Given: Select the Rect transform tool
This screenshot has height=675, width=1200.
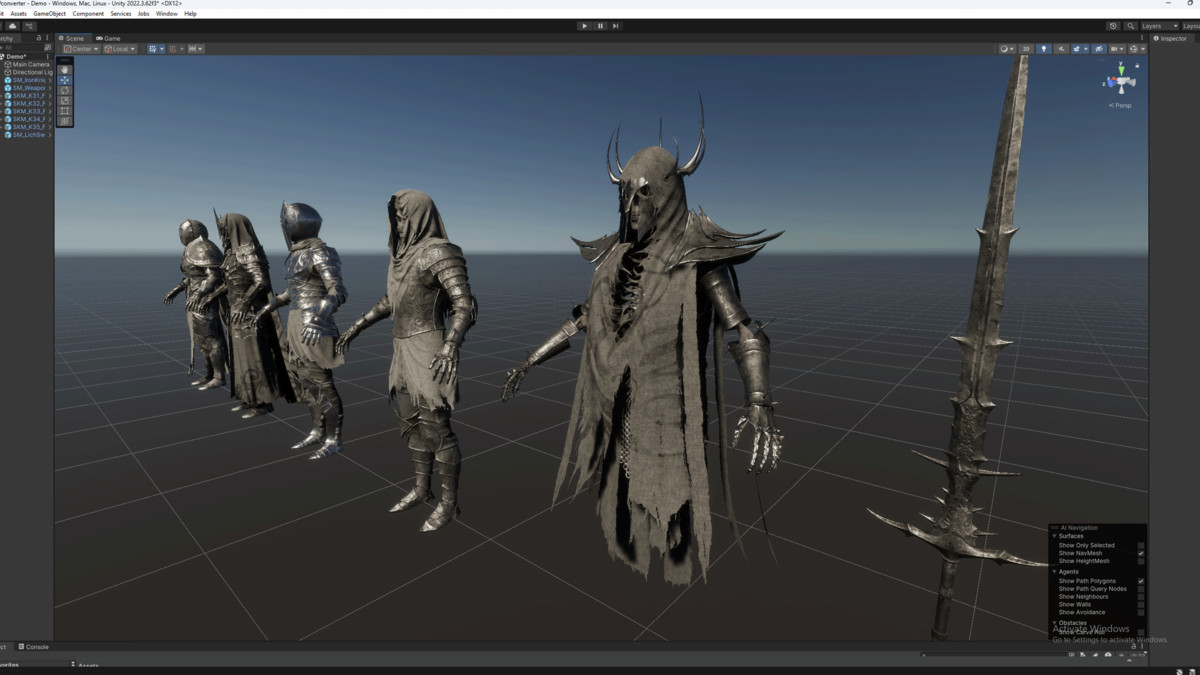Looking at the screenshot, I should (x=65, y=111).
